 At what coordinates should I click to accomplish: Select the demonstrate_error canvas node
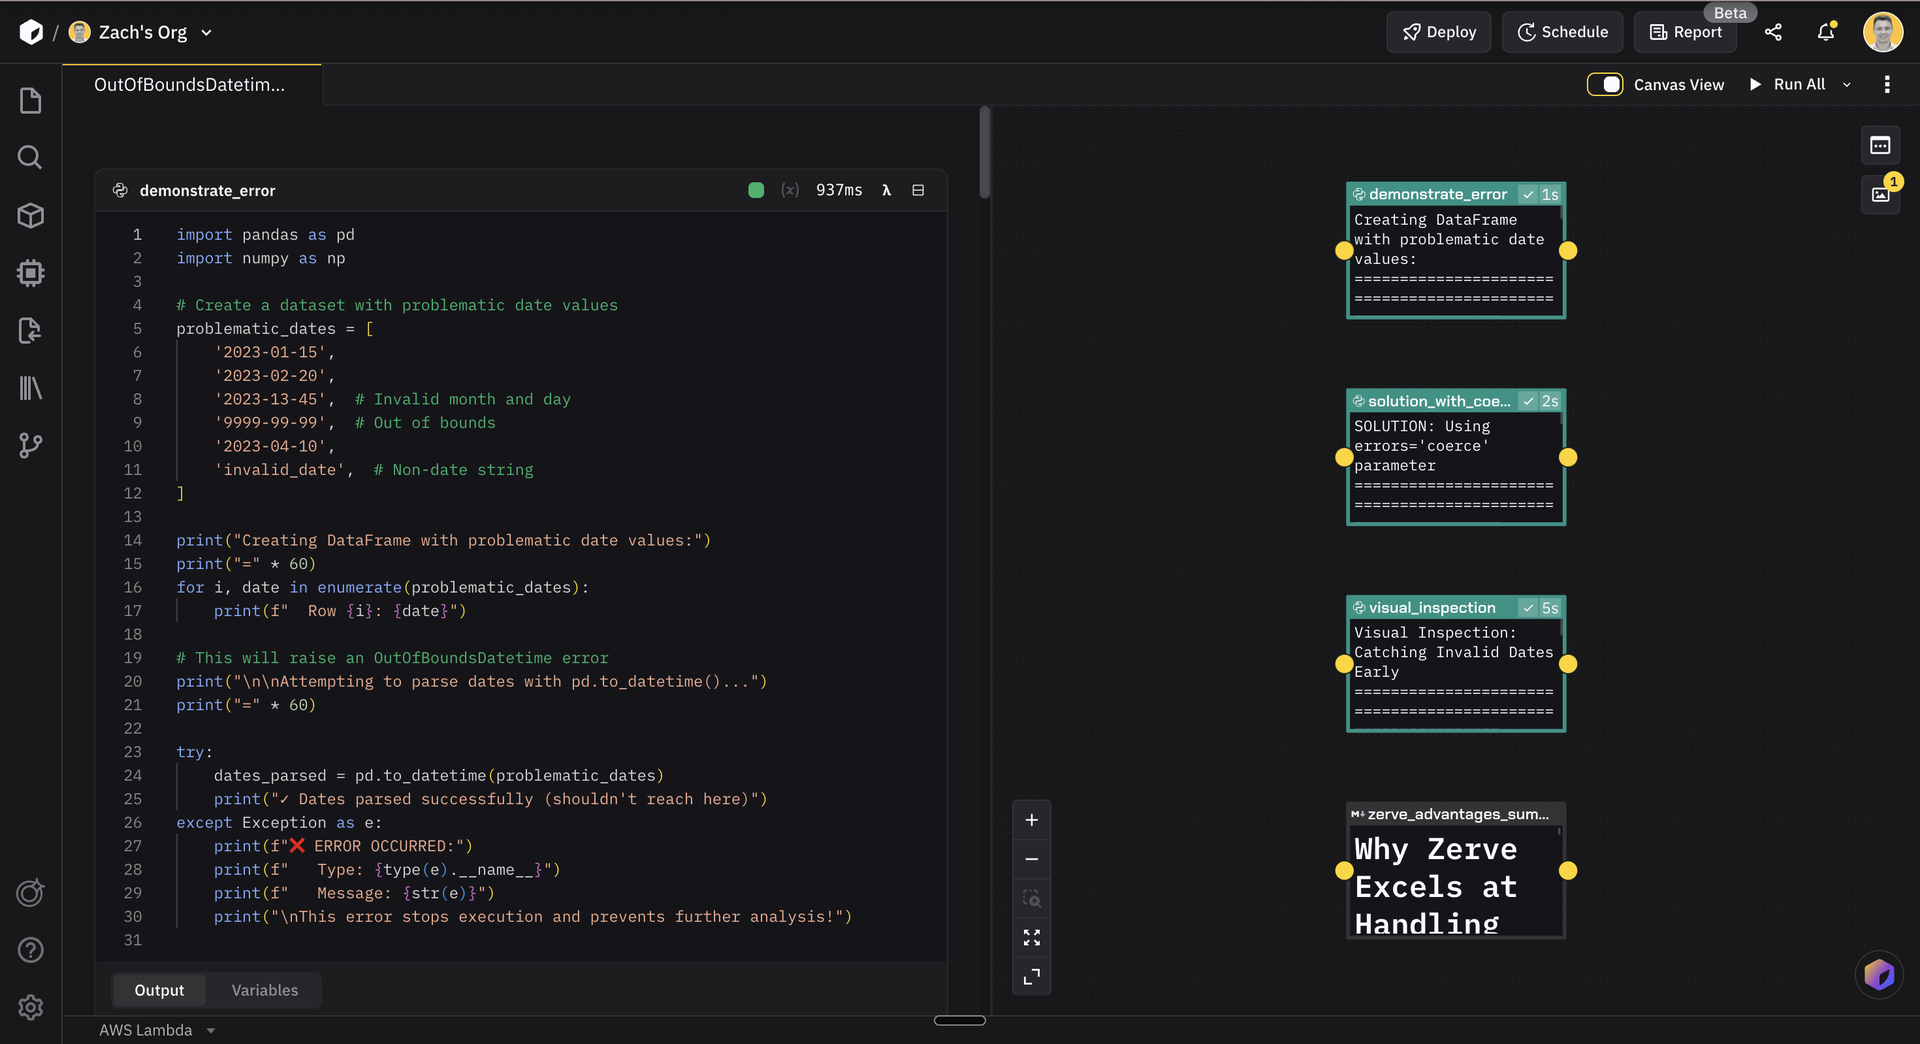pyautogui.click(x=1456, y=251)
